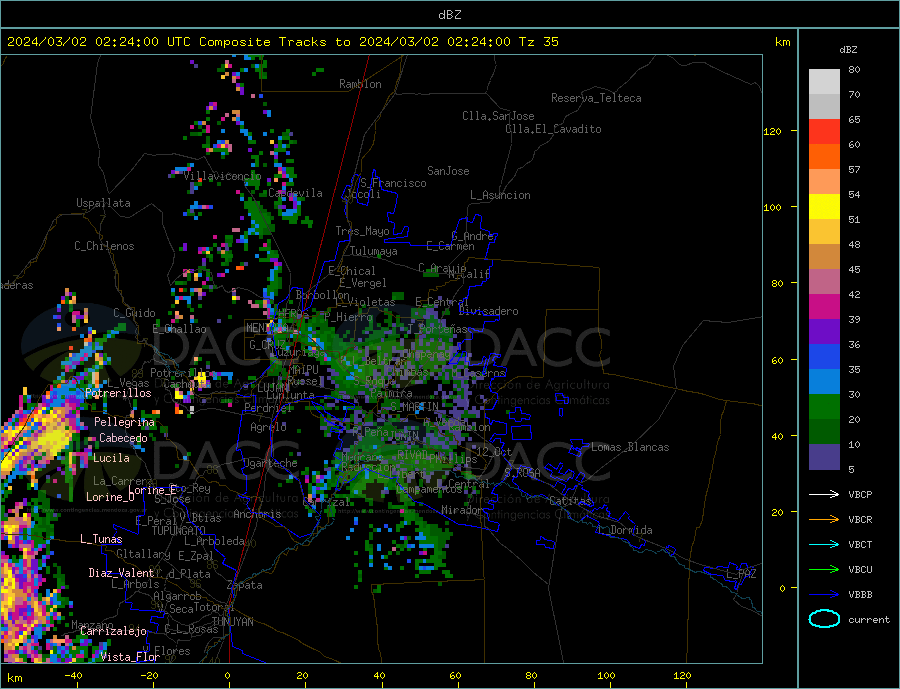Click the Ramblon label near the top

(x=360, y=84)
